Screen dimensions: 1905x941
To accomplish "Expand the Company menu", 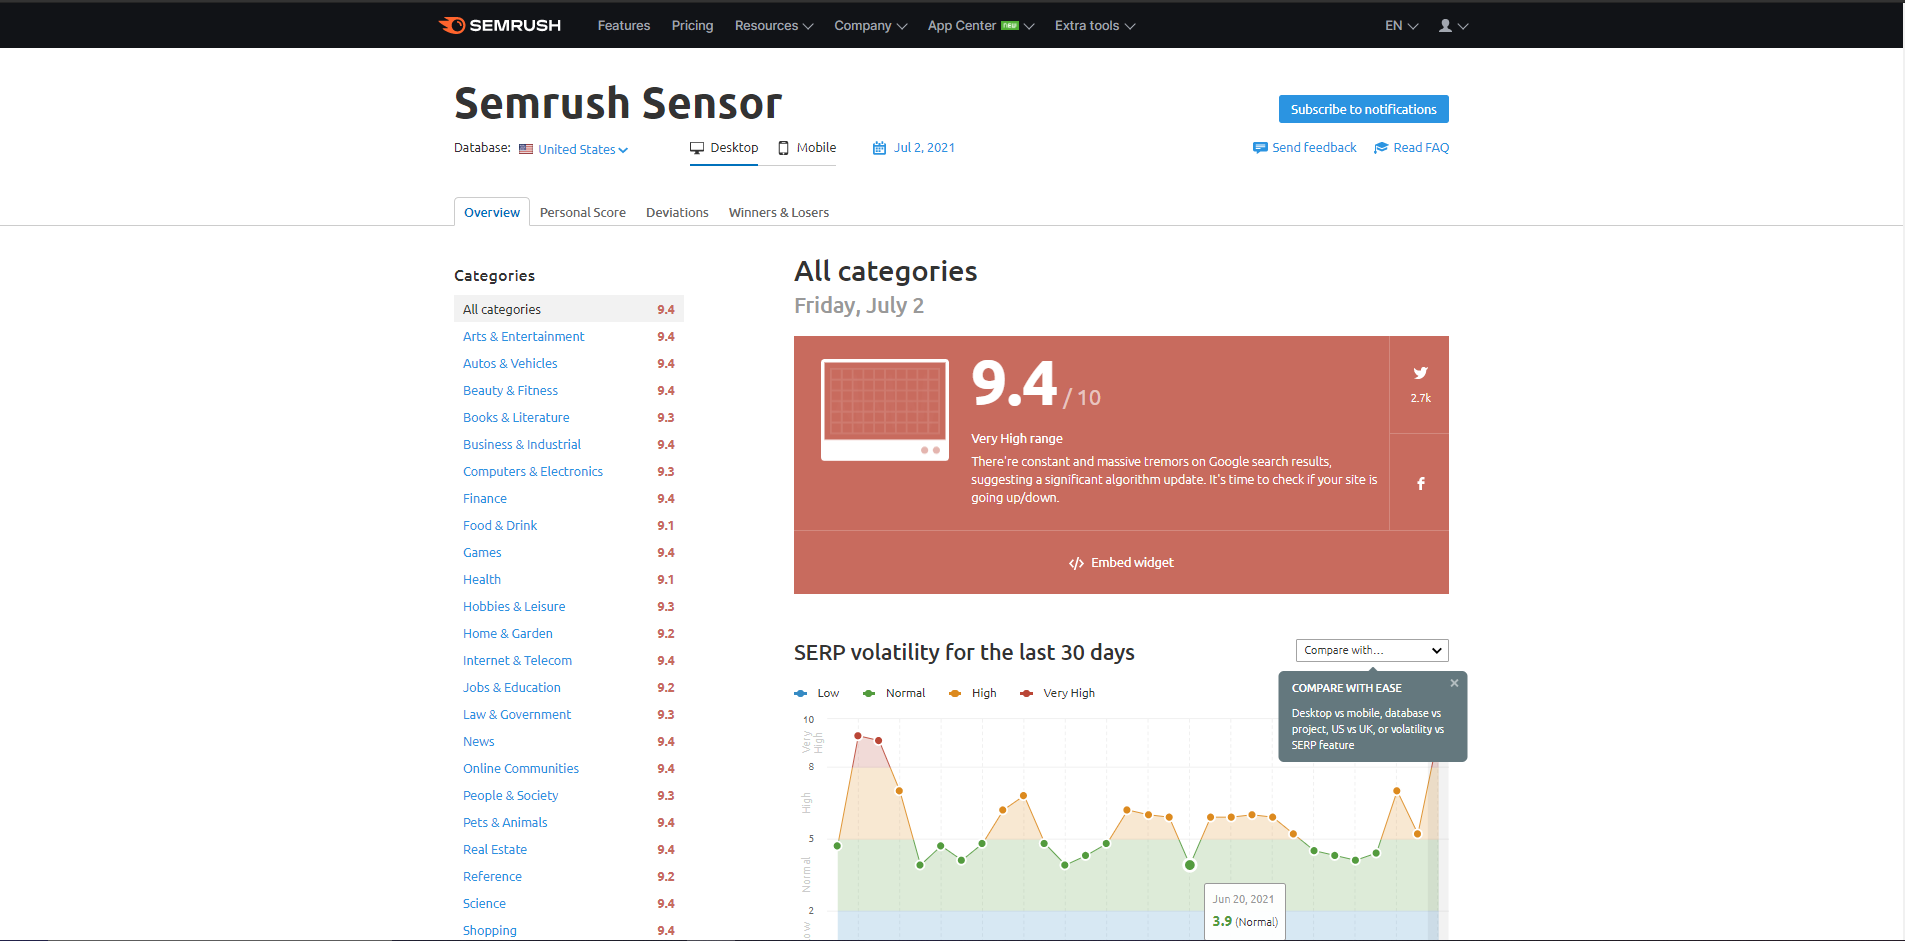I will point(871,26).
